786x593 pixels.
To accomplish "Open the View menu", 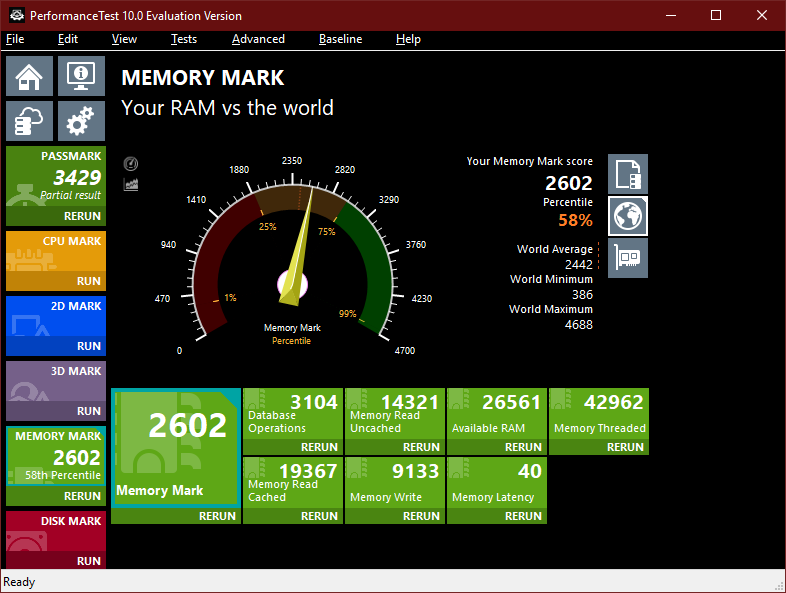I will coord(124,39).
